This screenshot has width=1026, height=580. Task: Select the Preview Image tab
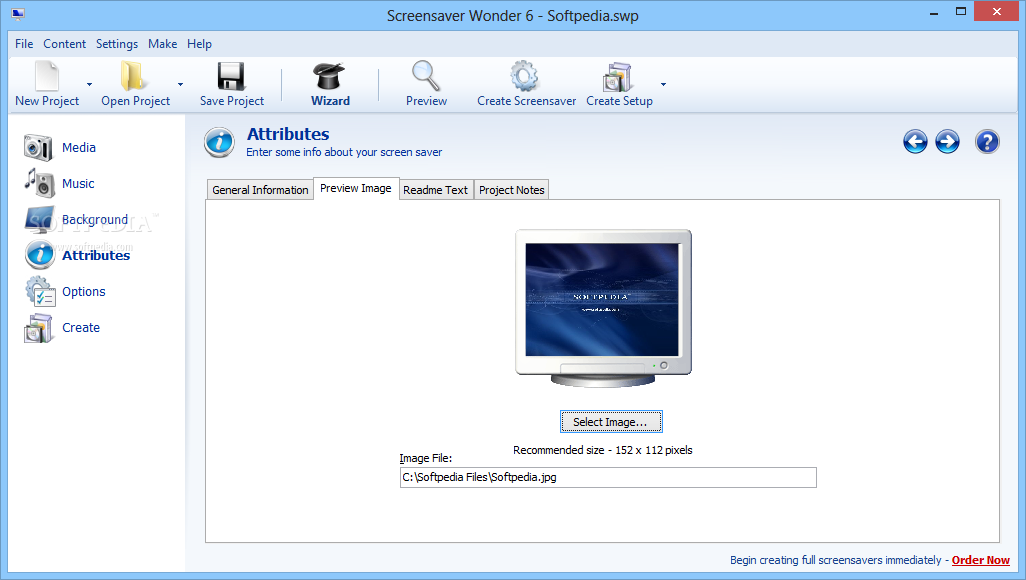tap(356, 189)
